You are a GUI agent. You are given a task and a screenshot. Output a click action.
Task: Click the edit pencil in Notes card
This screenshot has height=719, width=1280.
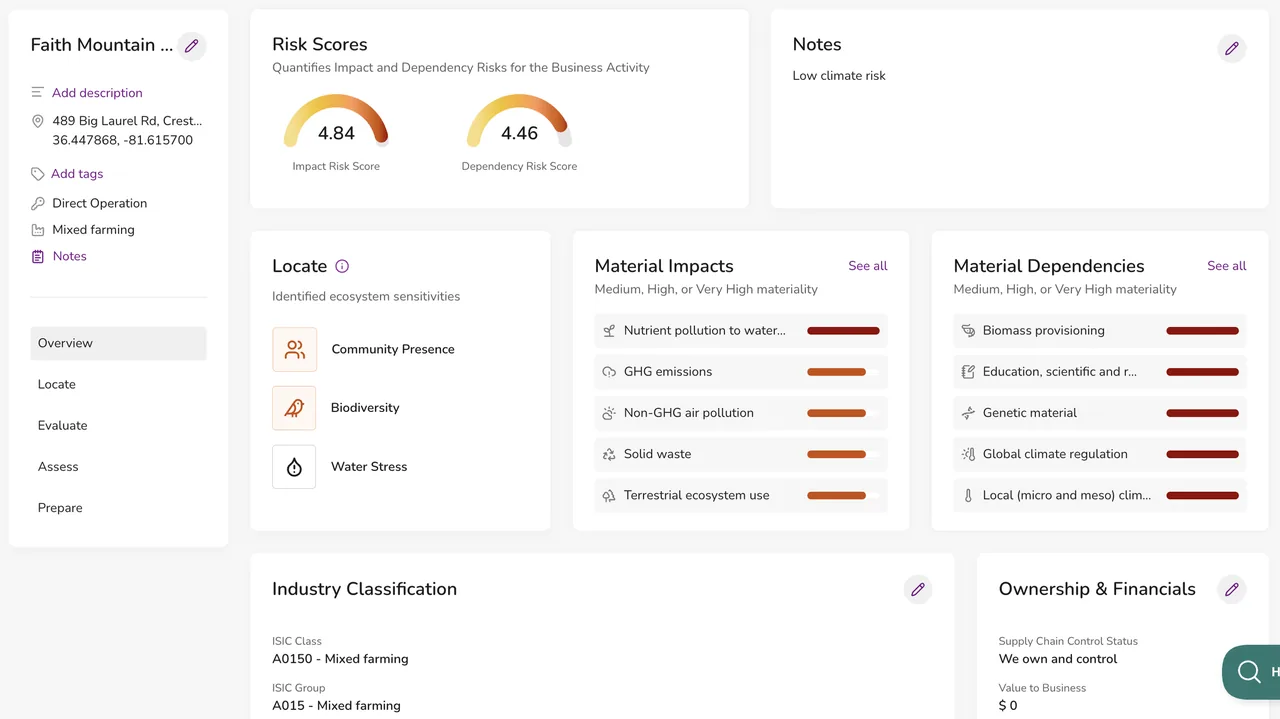coord(1232,48)
